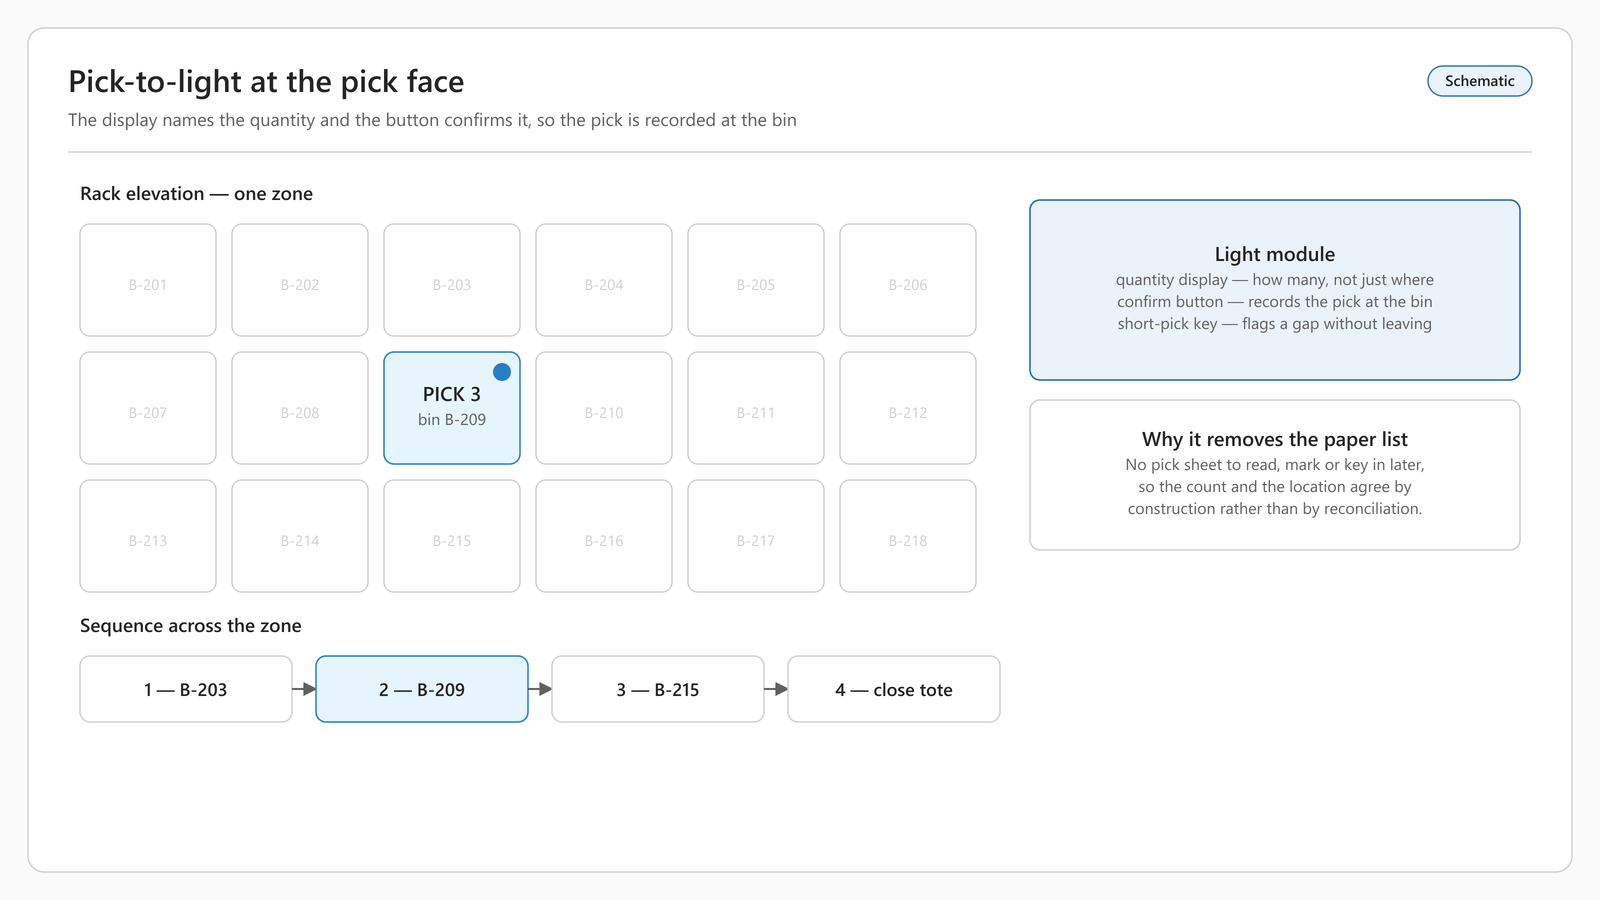Select rack bin B-206

click(908, 280)
